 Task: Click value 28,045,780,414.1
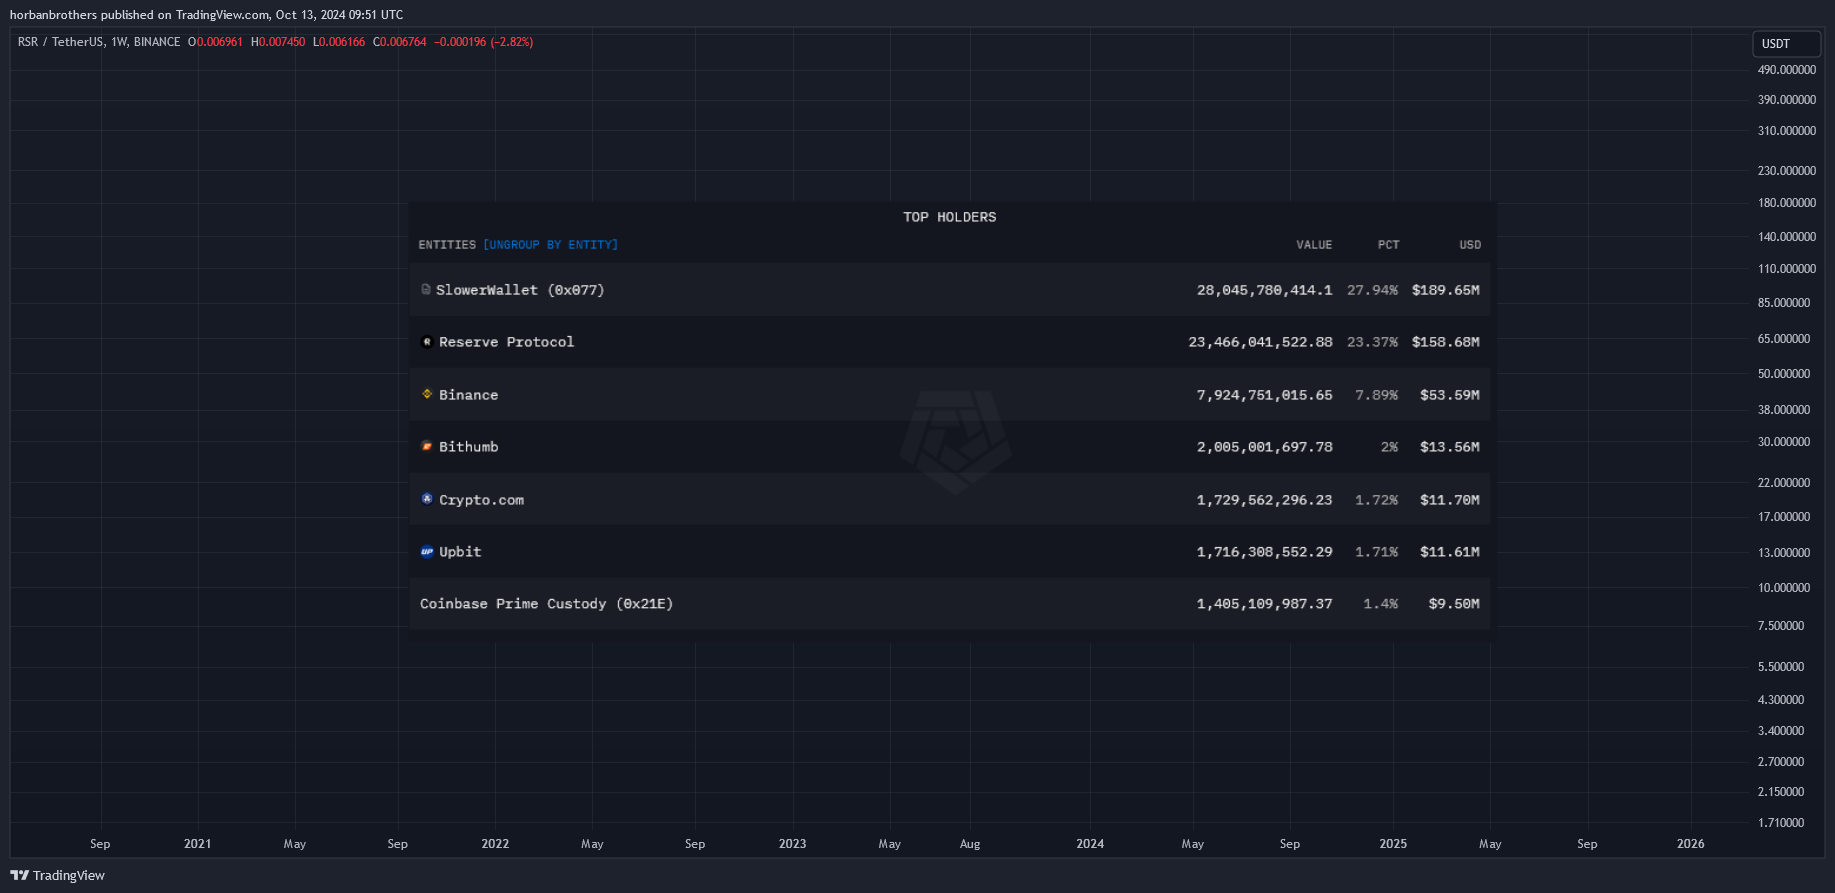pyautogui.click(x=1264, y=290)
